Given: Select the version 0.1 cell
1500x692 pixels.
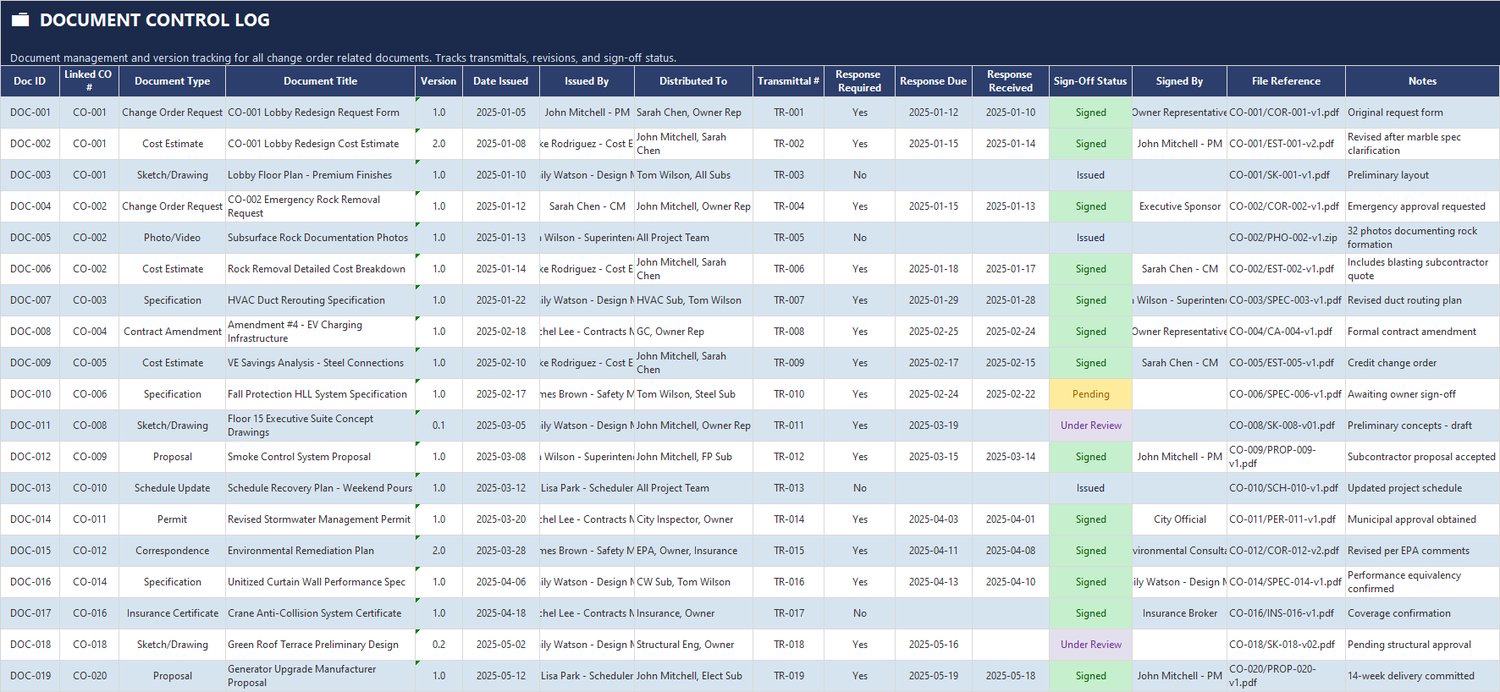Looking at the screenshot, I should [x=439, y=425].
